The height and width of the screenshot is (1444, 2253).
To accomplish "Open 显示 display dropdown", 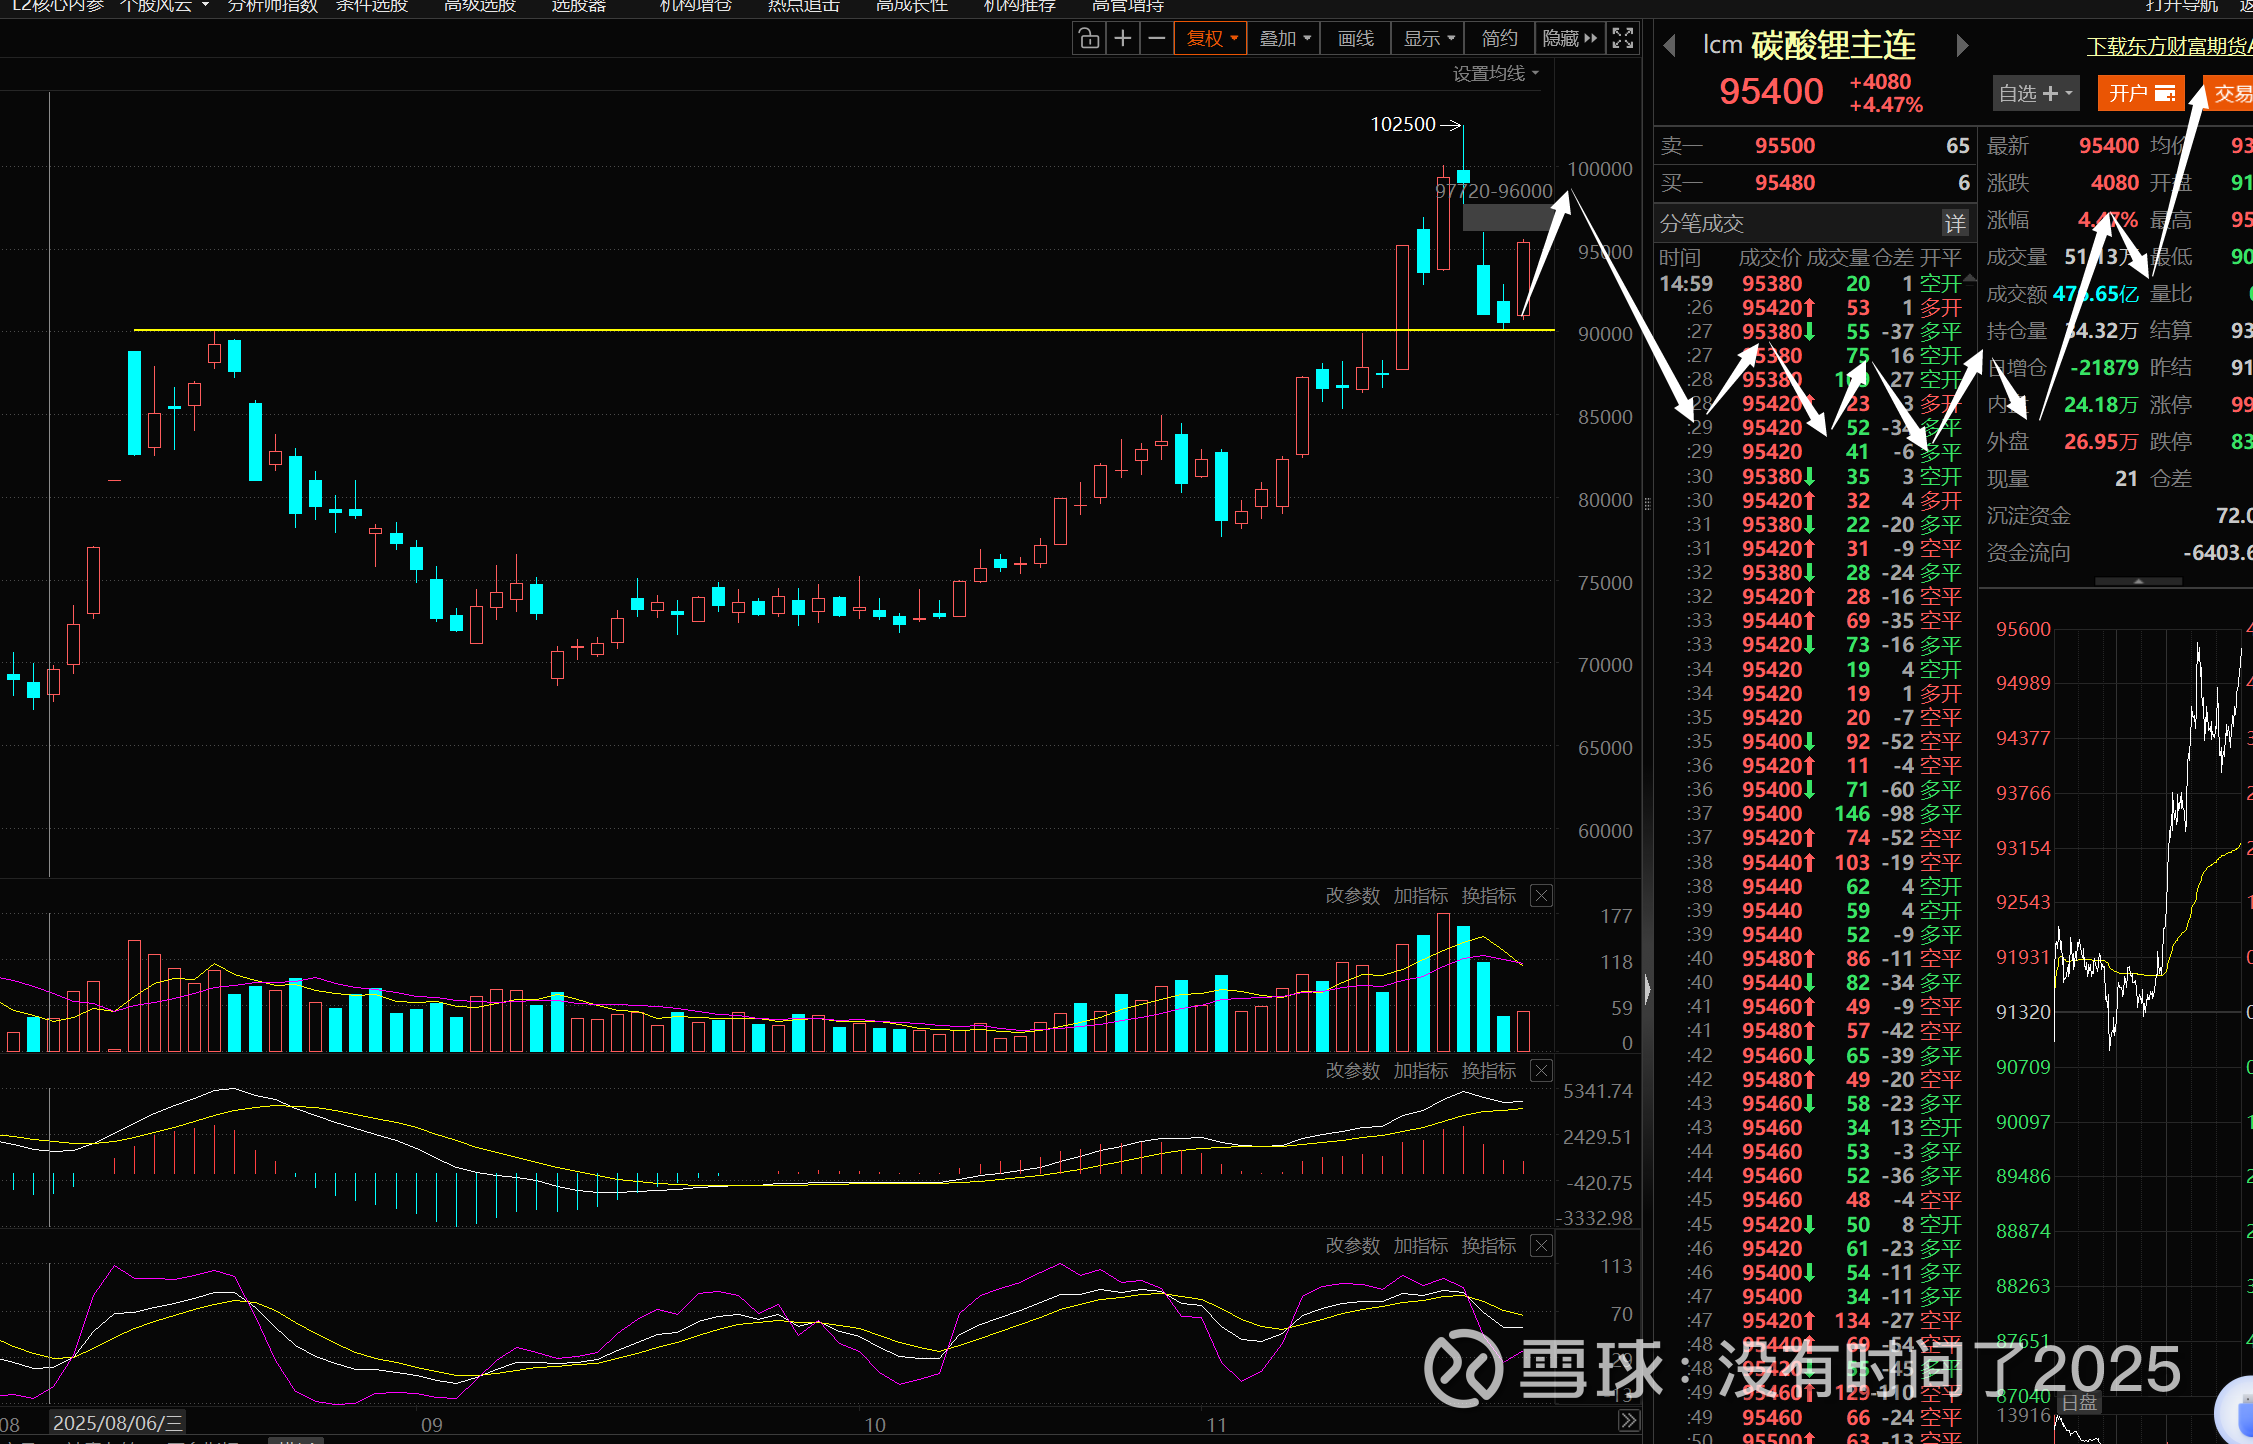I will 1428,39.
